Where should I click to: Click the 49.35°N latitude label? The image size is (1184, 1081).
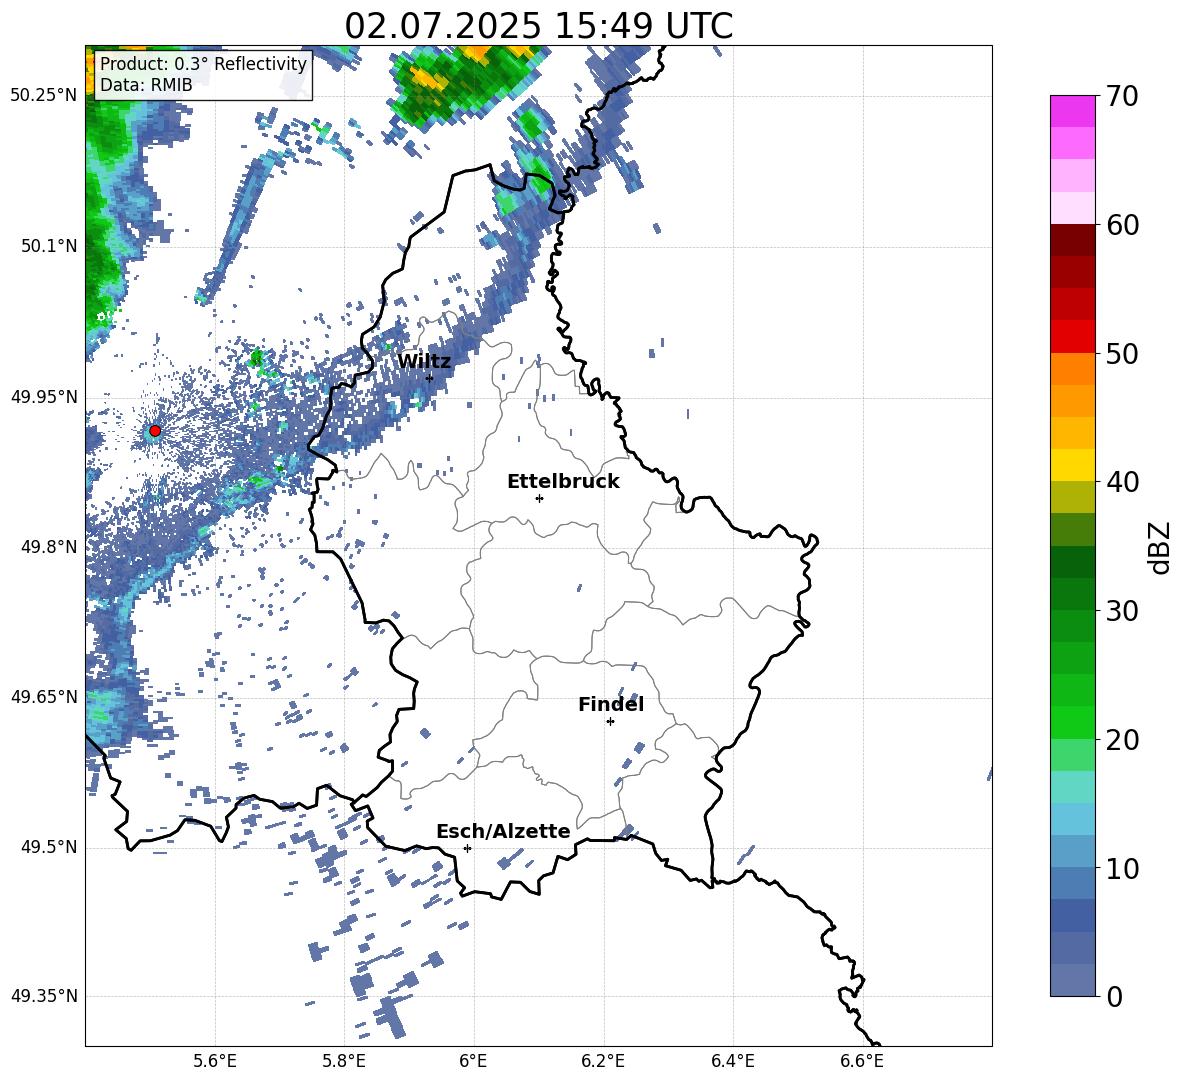(x=44, y=996)
